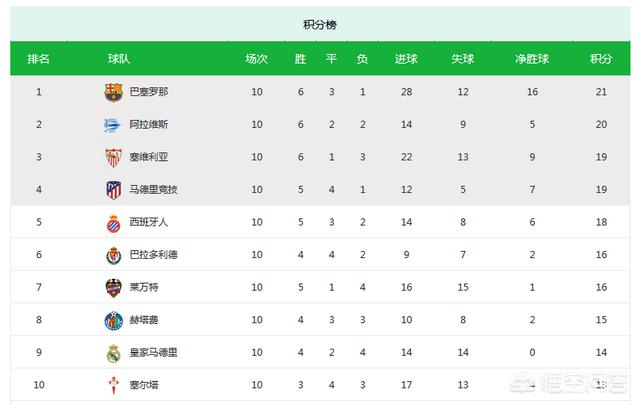The width and height of the screenshot is (640, 405).
Task: Click the Atlético Madrid club crest icon
Action: tap(113, 190)
